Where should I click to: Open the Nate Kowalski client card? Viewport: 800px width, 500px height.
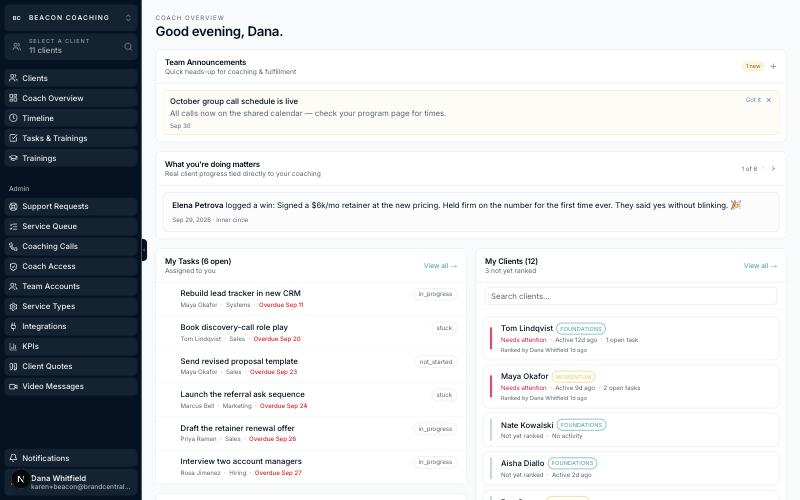tap(631, 430)
